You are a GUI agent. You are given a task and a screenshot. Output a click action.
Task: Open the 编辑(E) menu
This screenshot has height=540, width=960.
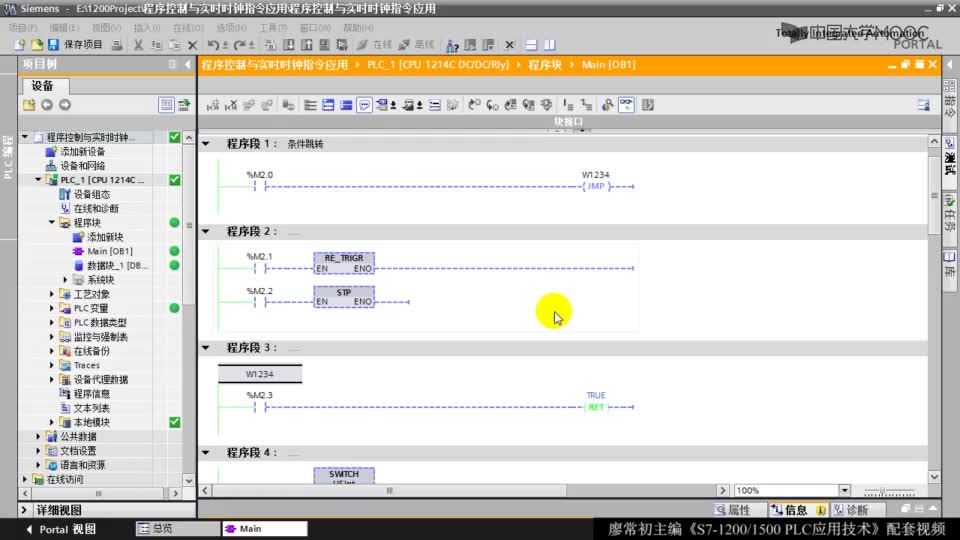pos(64,28)
